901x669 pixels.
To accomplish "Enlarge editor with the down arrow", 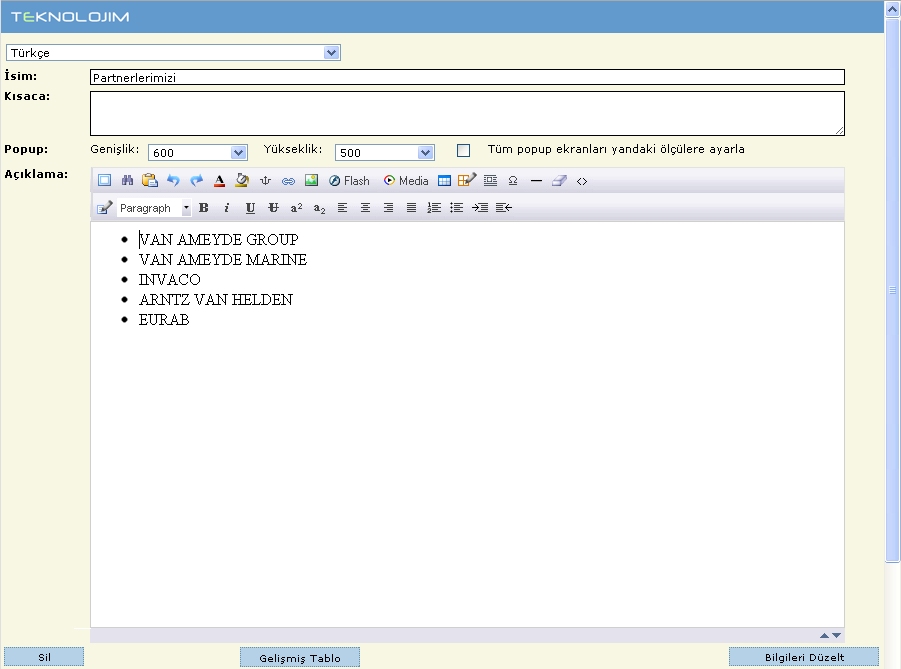I will point(837,635).
